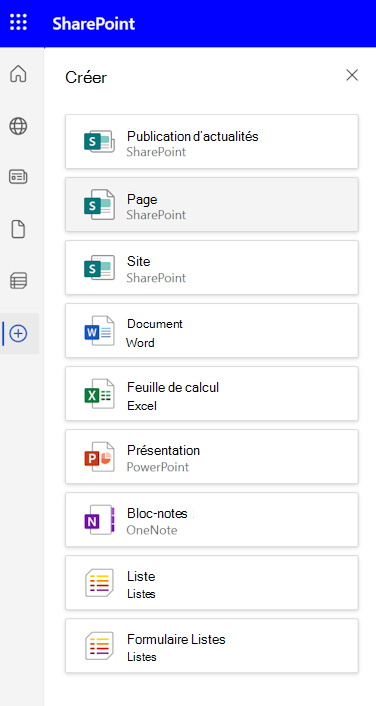Click the OneNote subtitle under Bloc-notes
Screen dimensions: 376x706
pos(152,530)
